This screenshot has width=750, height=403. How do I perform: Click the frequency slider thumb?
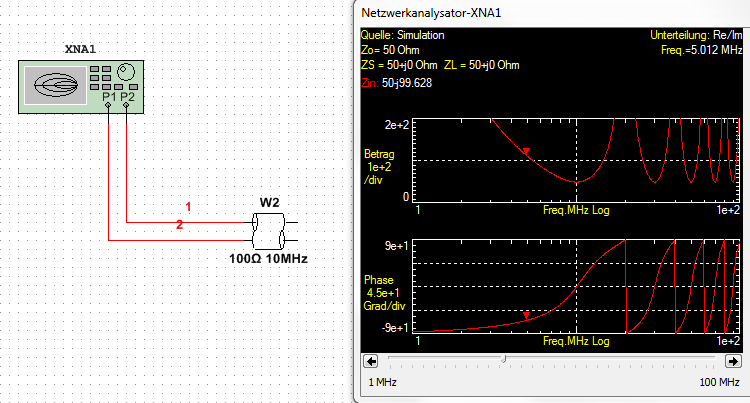tap(503, 359)
